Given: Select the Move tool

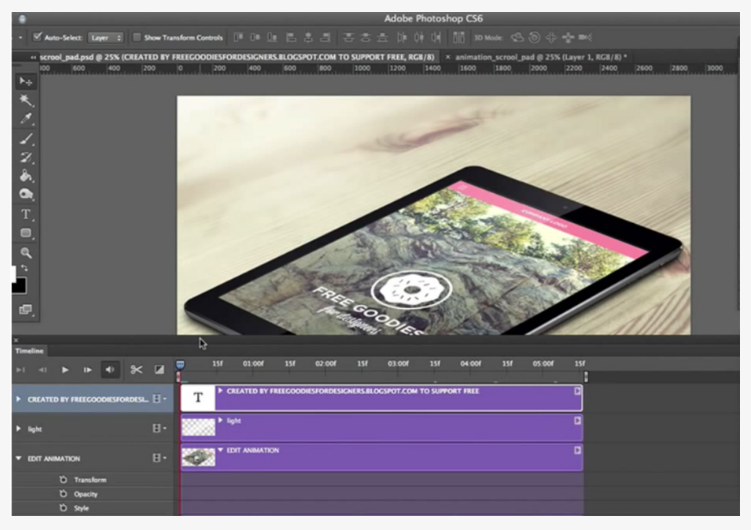Looking at the screenshot, I should click(x=26, y=82).
